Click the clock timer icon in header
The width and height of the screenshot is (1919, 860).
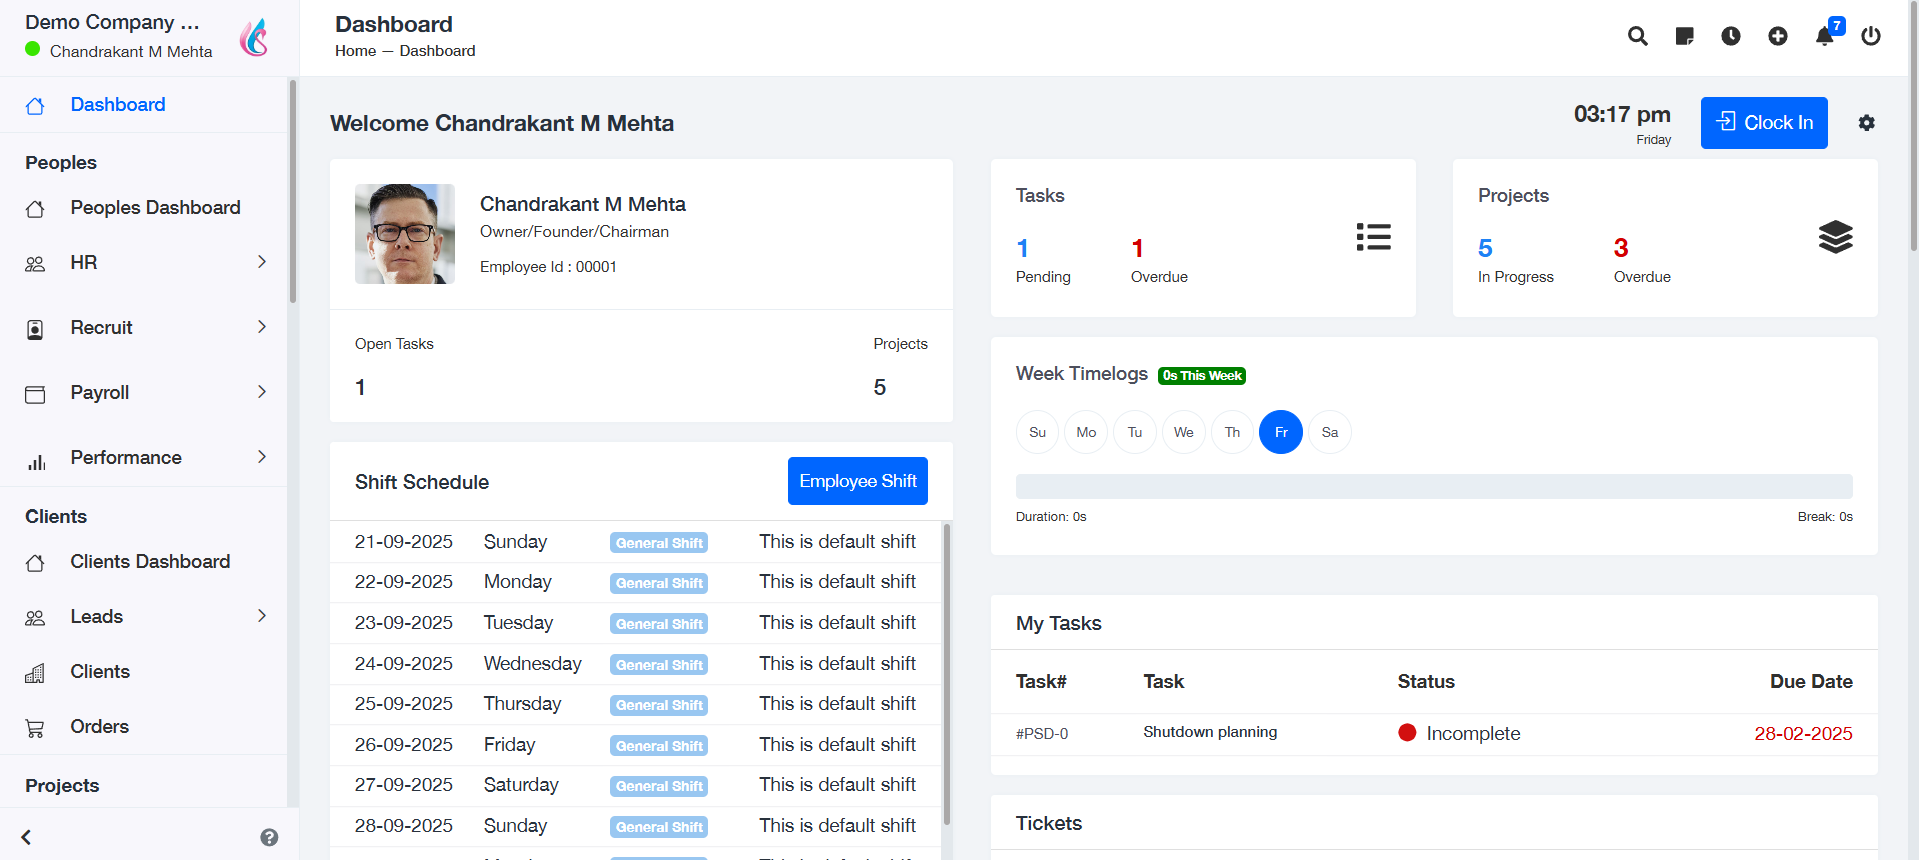(x=1730, y=36)
